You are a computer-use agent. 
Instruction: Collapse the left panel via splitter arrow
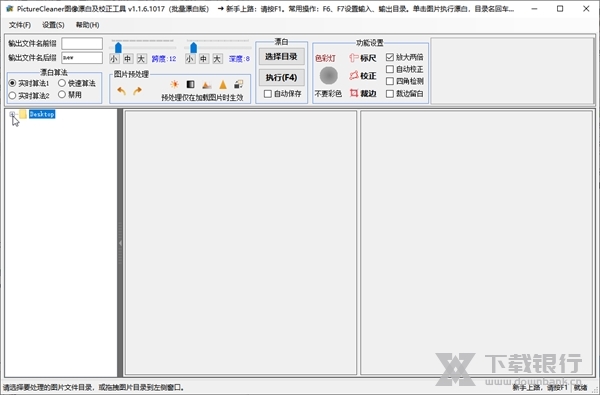click(120, 243)
